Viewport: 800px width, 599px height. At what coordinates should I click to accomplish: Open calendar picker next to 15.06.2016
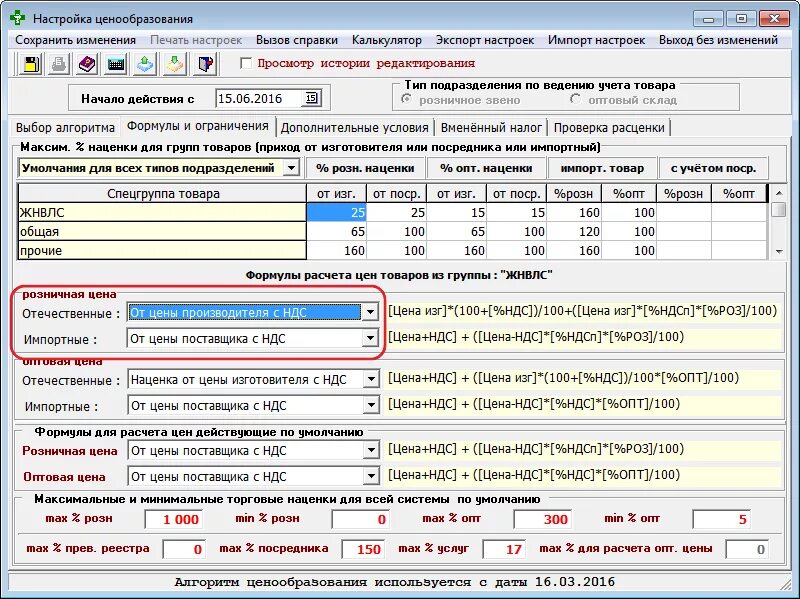coord(311,98)
